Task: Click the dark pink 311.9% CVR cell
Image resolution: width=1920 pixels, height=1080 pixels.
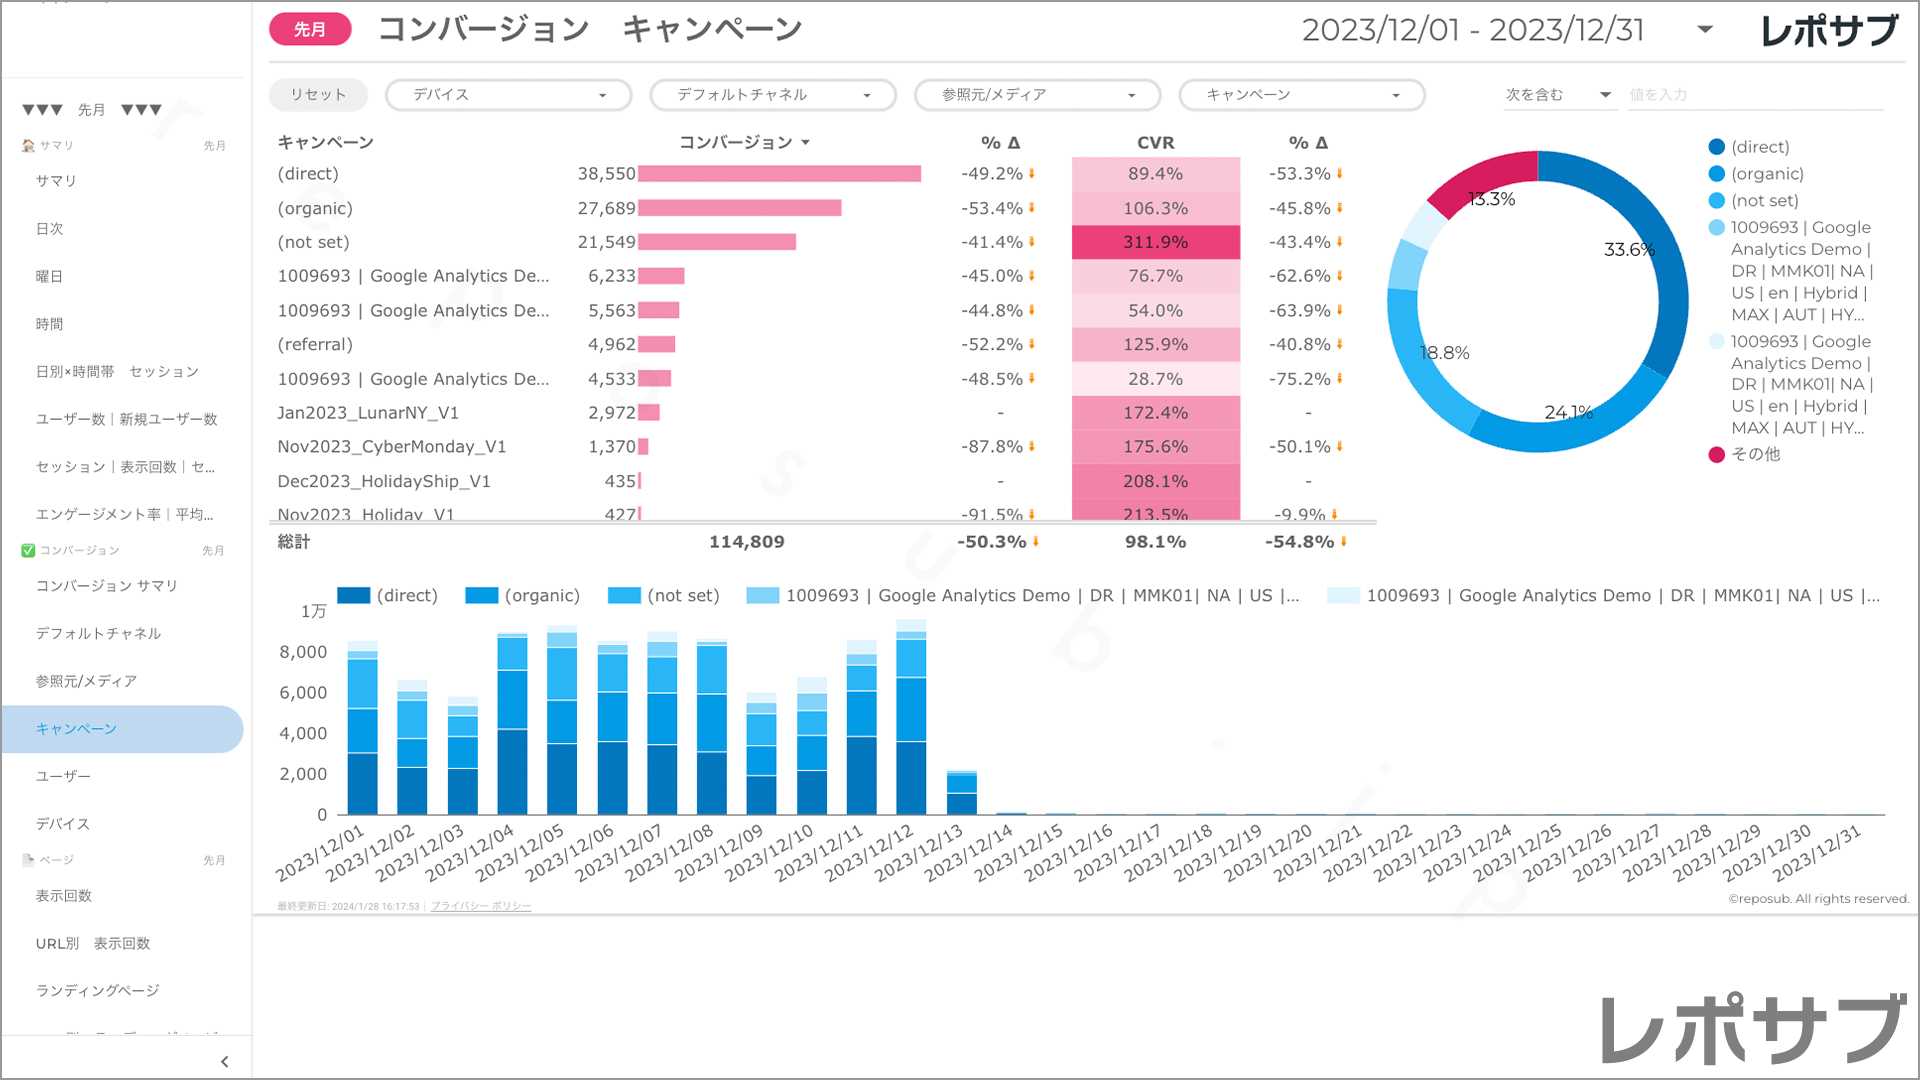Action: (x=1155, y=242)
